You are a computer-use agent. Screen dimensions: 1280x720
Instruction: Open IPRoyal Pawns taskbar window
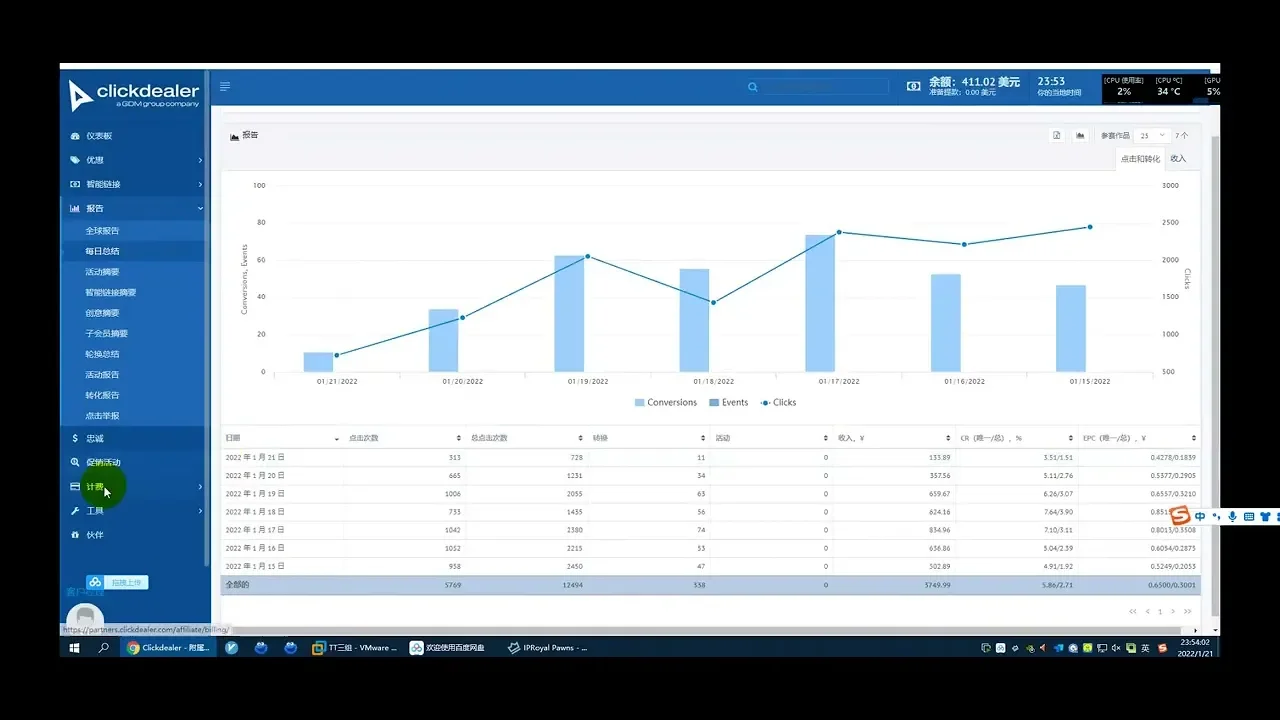click(x=547, y=648)
